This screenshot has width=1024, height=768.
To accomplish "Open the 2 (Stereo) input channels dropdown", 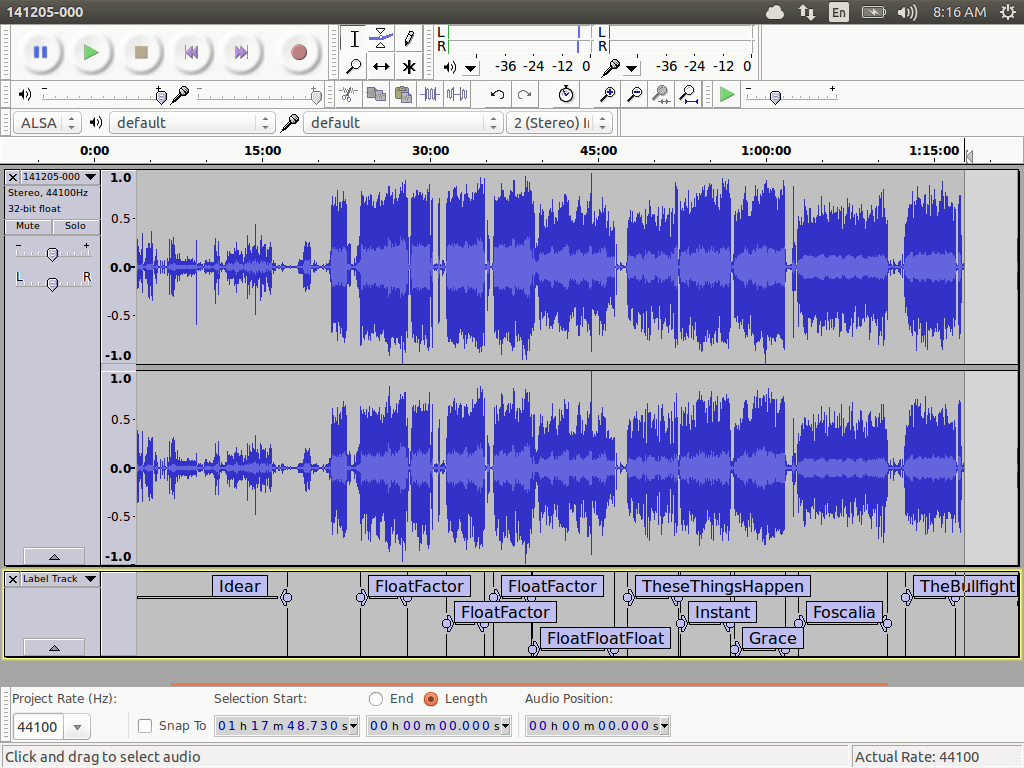I will click(x=560, y=123).
